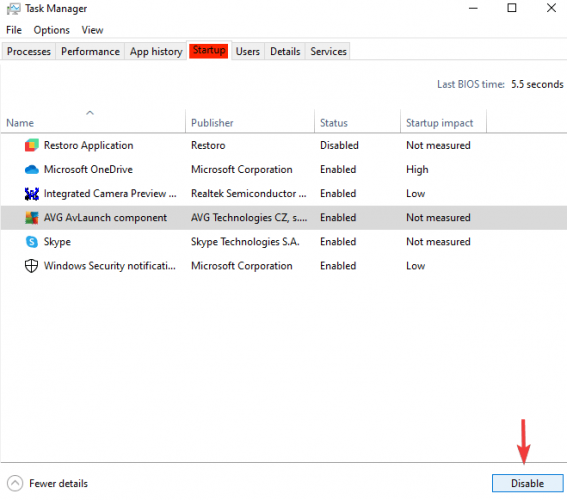Switch to the Services tab

pyautogui.click(x=328, y=51)
